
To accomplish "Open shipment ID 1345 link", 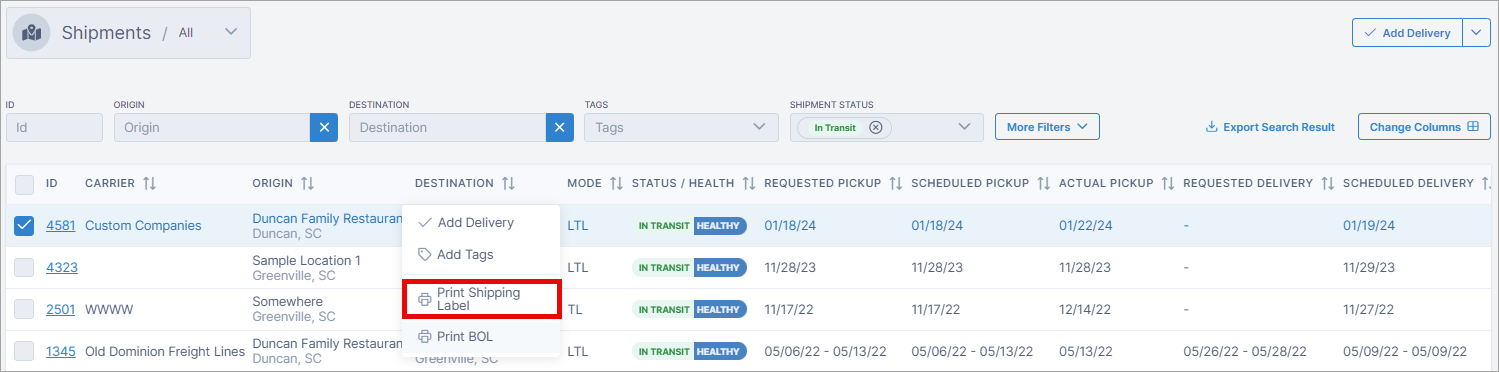I will tap(60, 351).
